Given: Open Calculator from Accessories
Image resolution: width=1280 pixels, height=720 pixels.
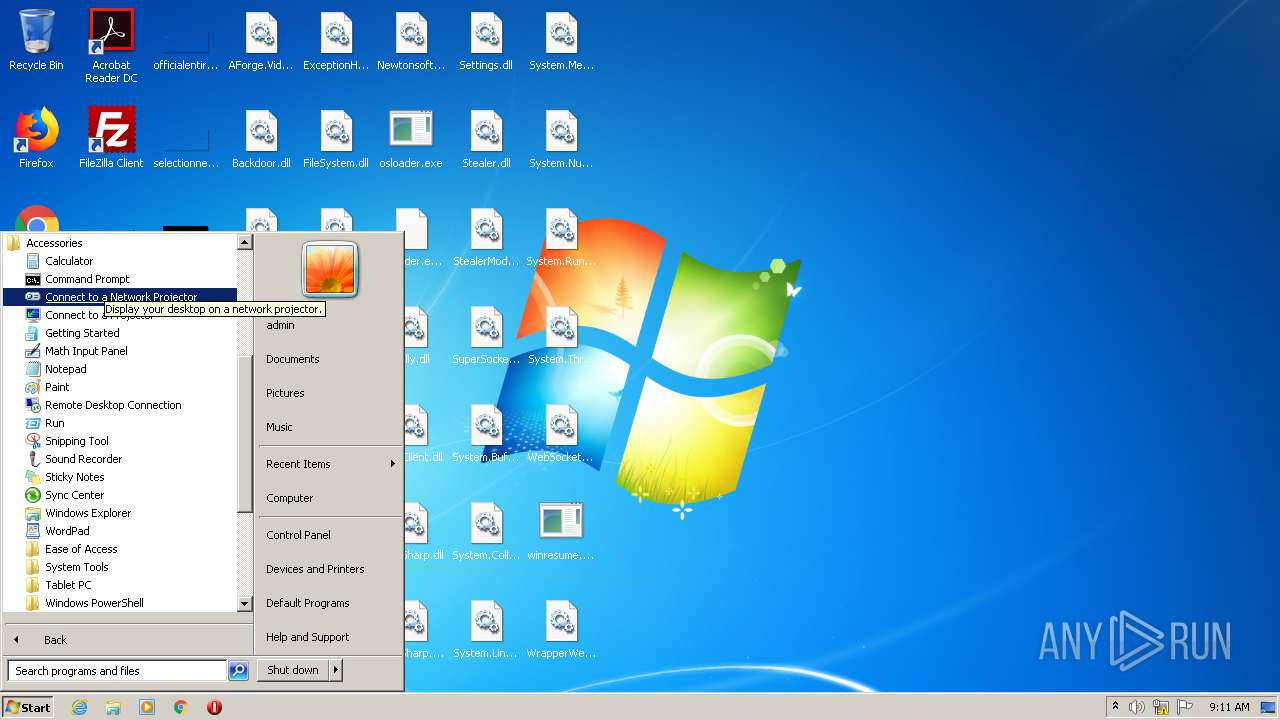Looking at the screenshot, I should 120,261.
